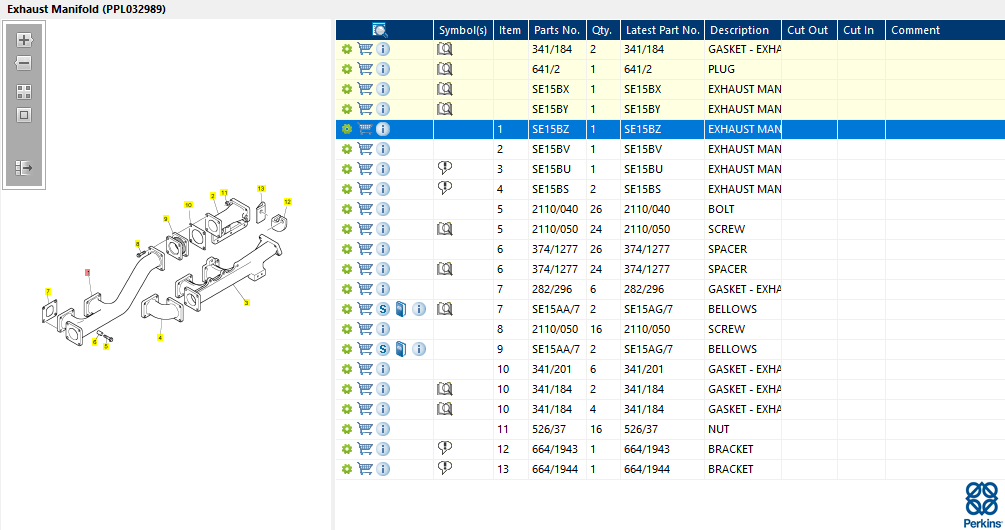Show info for the 2110/040 BOLT

click(x=383, y=209)
